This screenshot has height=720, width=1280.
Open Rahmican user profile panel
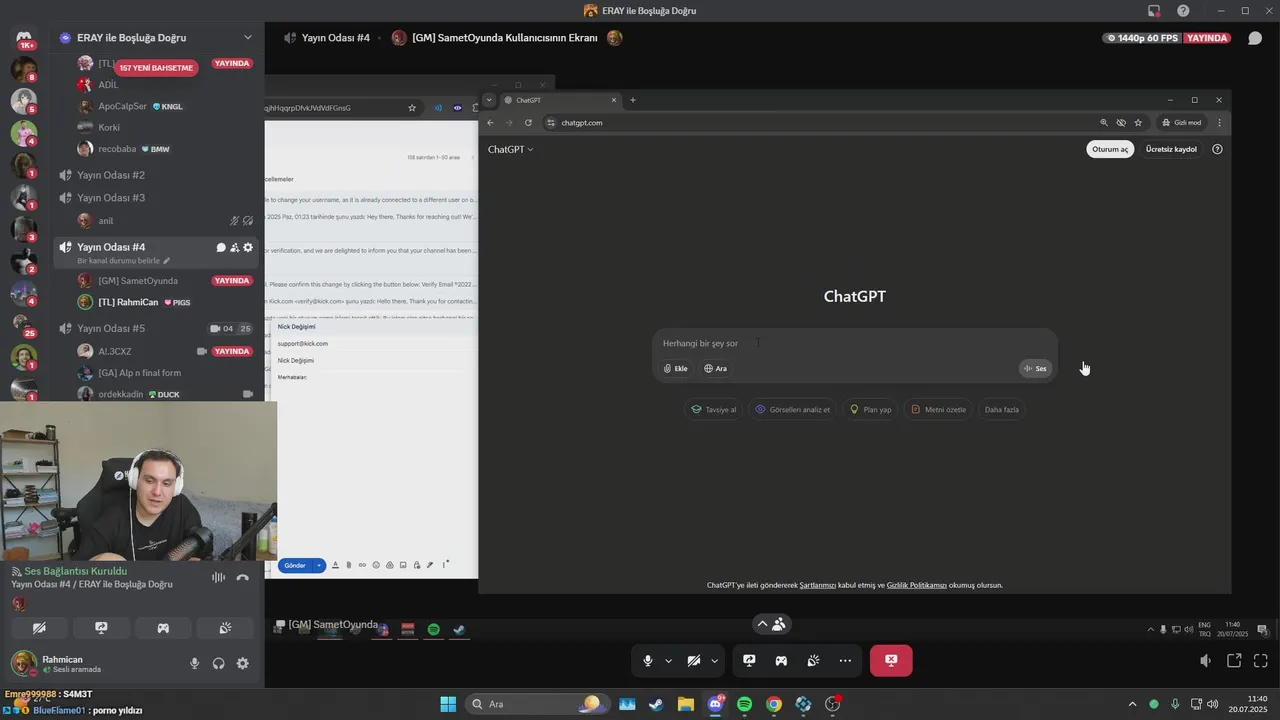tap(60, 663)
